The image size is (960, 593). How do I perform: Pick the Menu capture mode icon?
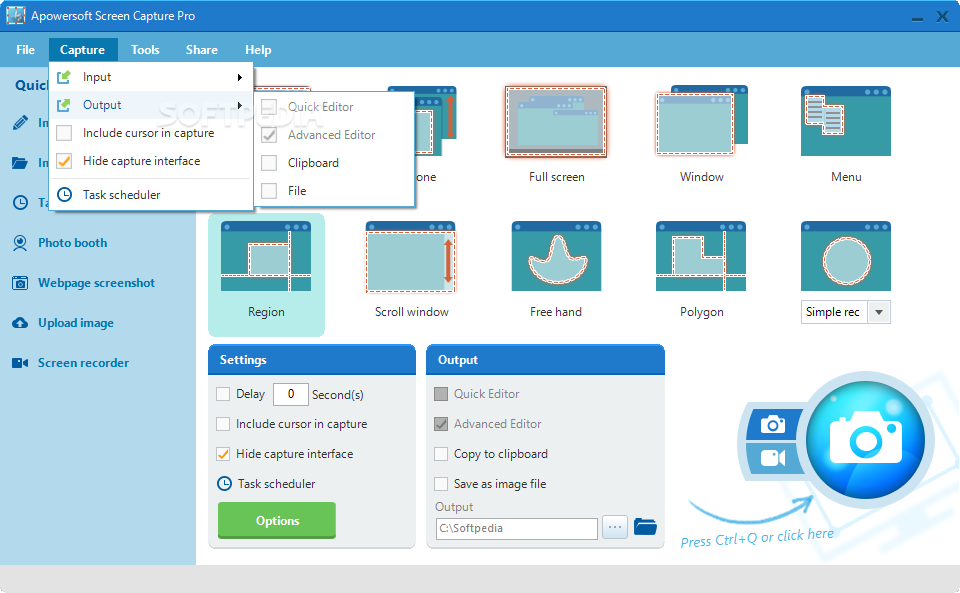pos(846,121)
